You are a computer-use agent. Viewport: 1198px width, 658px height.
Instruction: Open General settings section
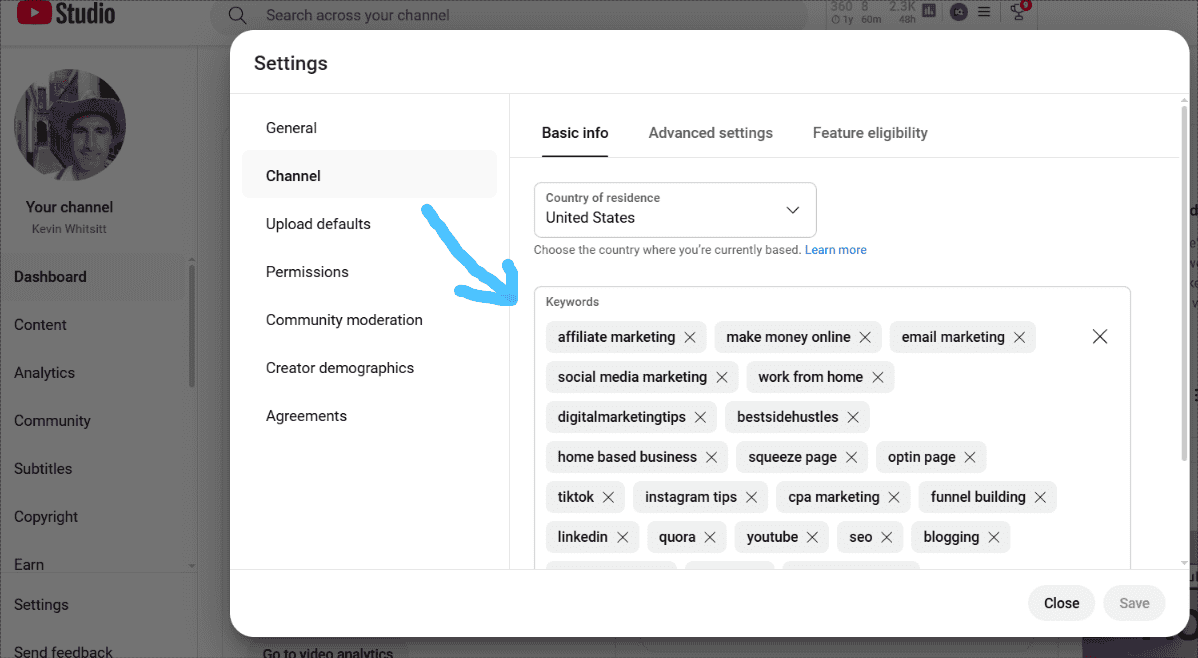tap(369, 128)
